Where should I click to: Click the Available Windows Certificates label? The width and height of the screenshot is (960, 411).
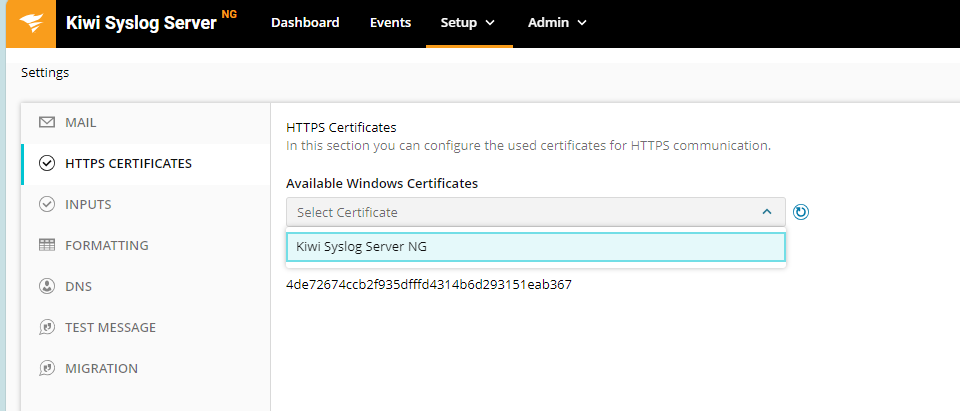pyautogui.click(x=382, y=183)
